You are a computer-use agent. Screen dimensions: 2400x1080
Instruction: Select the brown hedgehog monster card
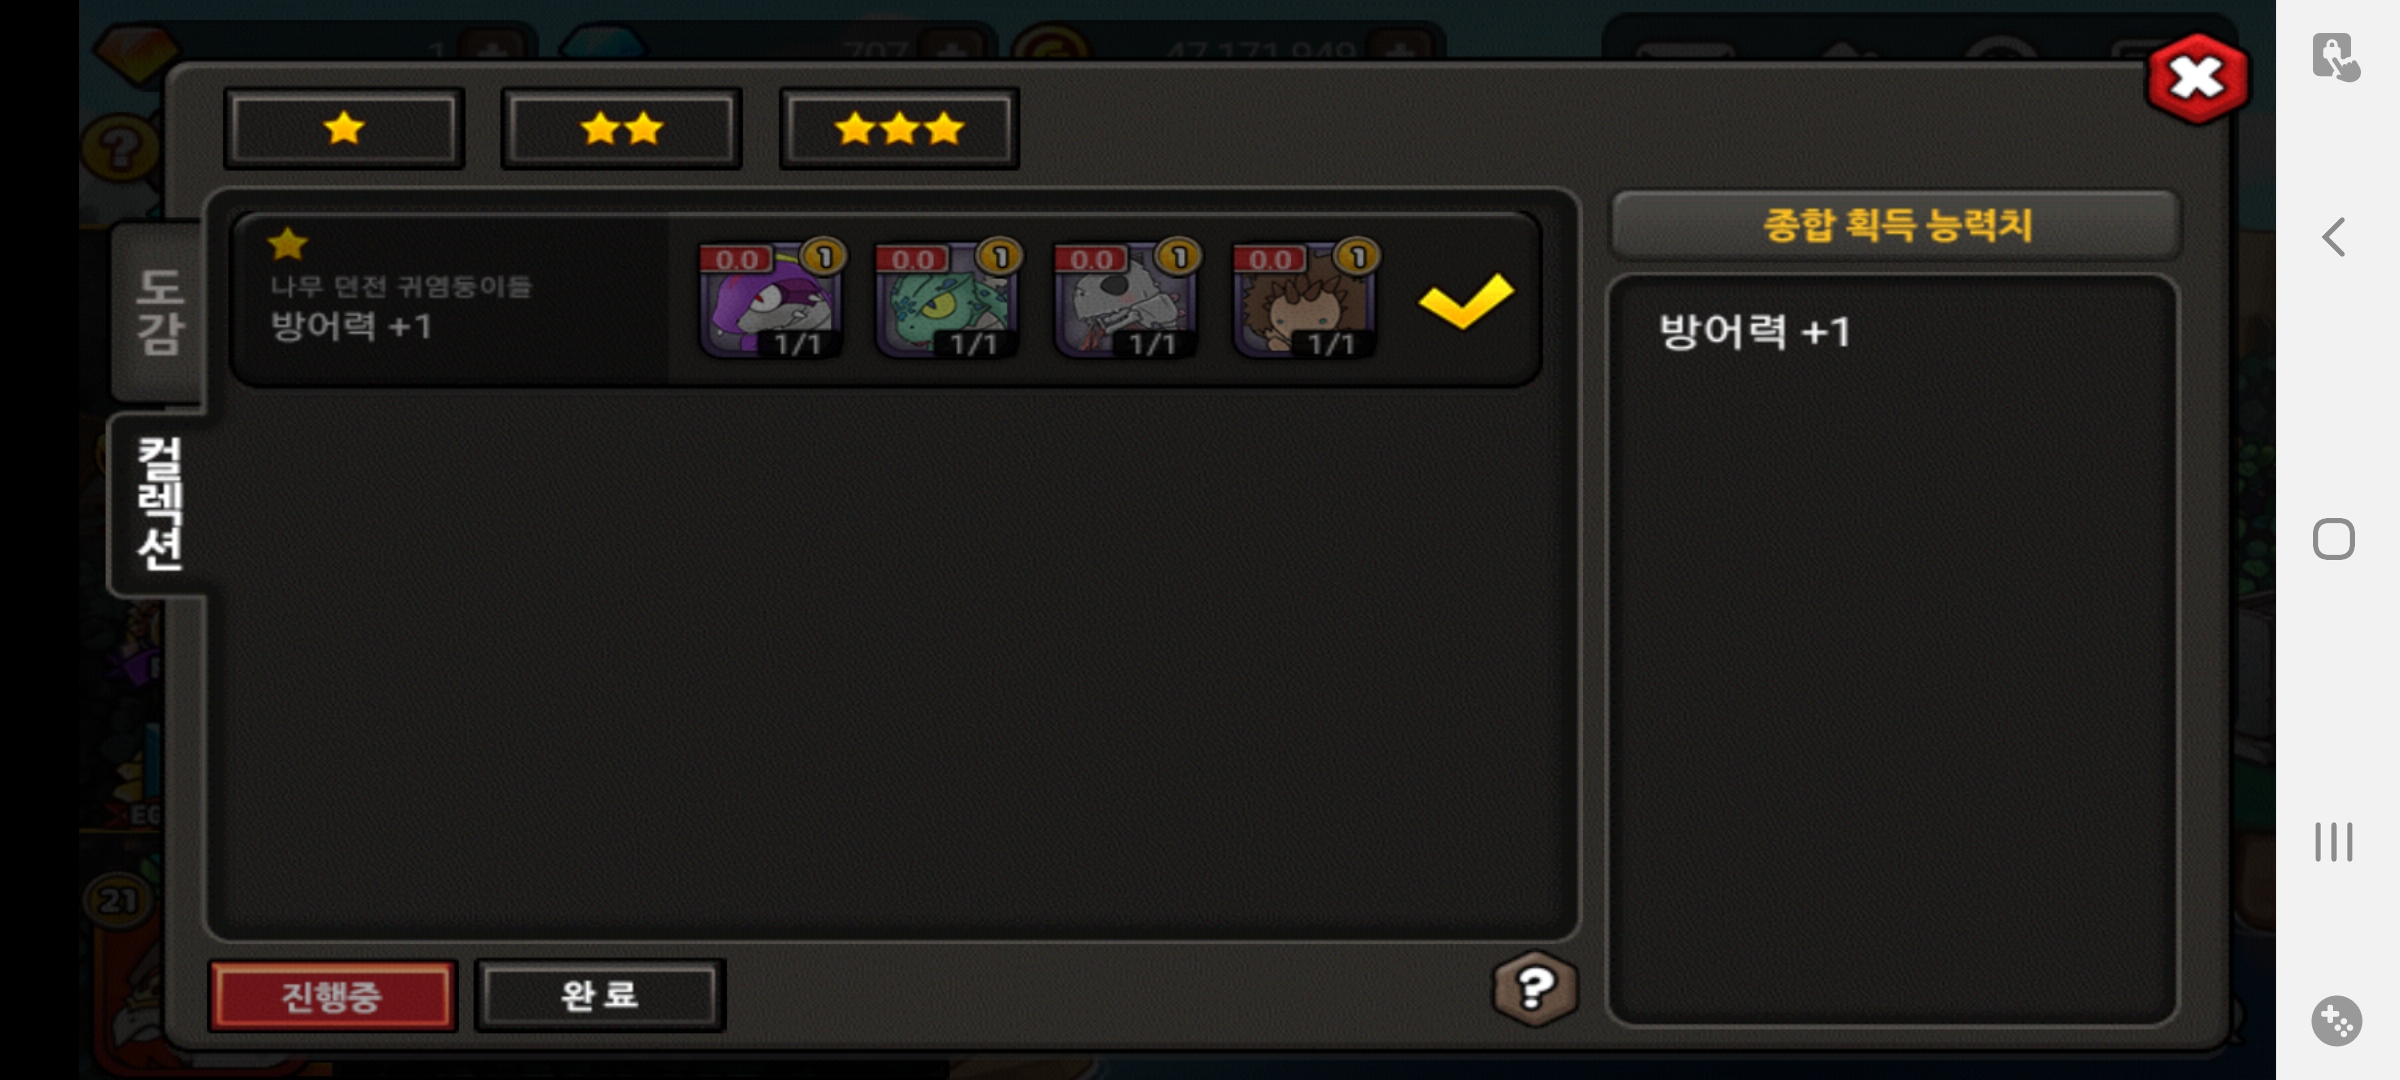tap(1306, 299)
